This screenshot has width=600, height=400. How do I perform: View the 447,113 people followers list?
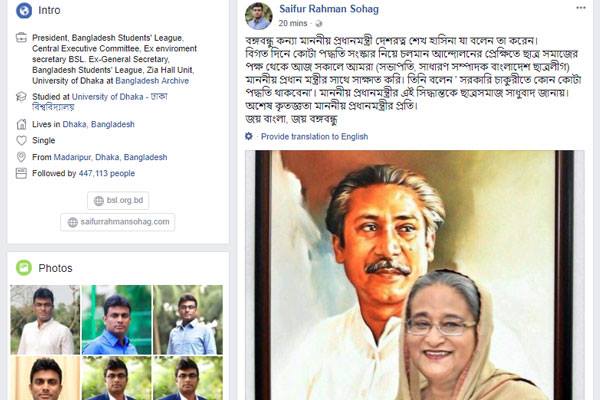point(107,173)
